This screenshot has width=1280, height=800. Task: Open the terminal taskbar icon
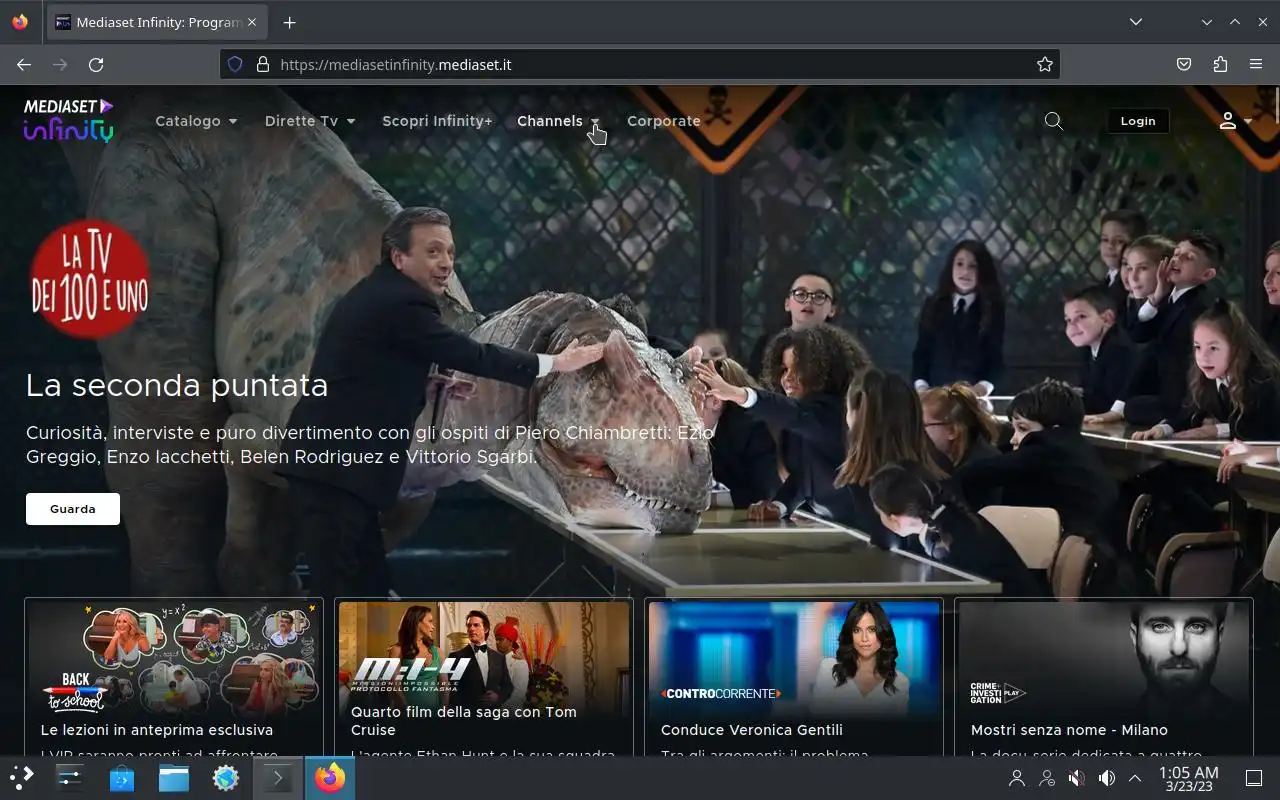click(277, 777)
